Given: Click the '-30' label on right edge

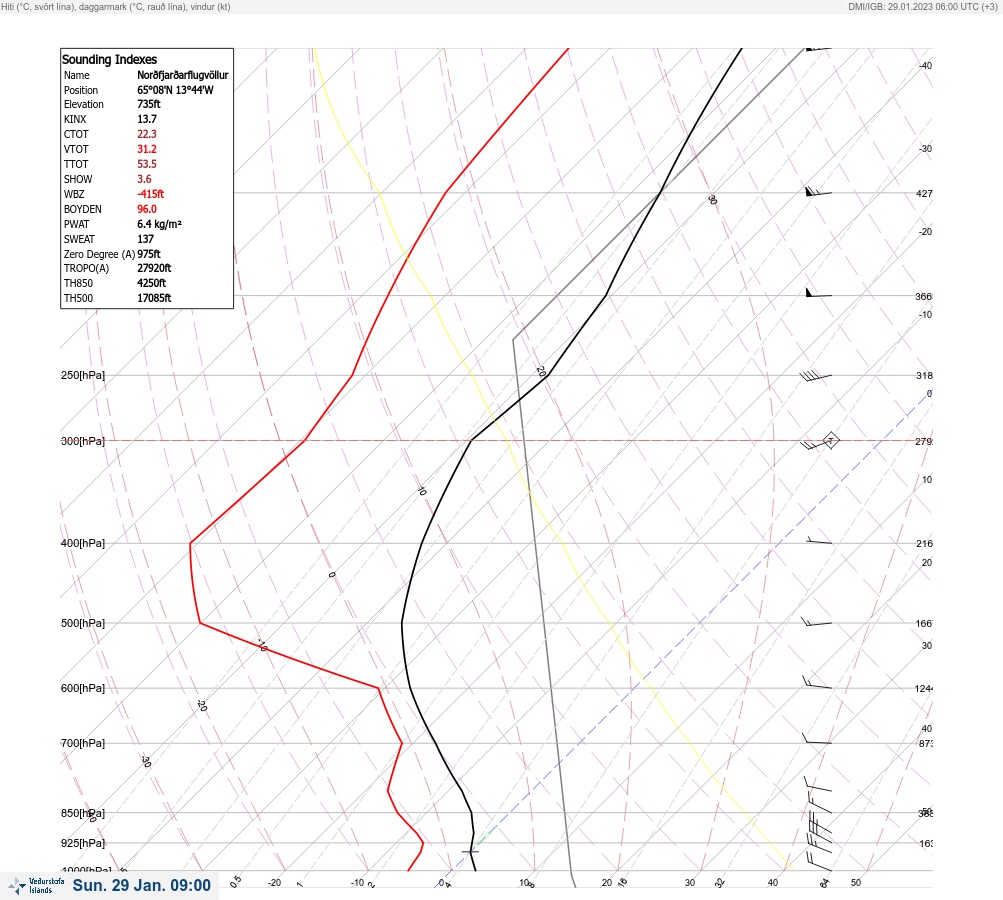Looking at the screenshot, I should point(925,148).
